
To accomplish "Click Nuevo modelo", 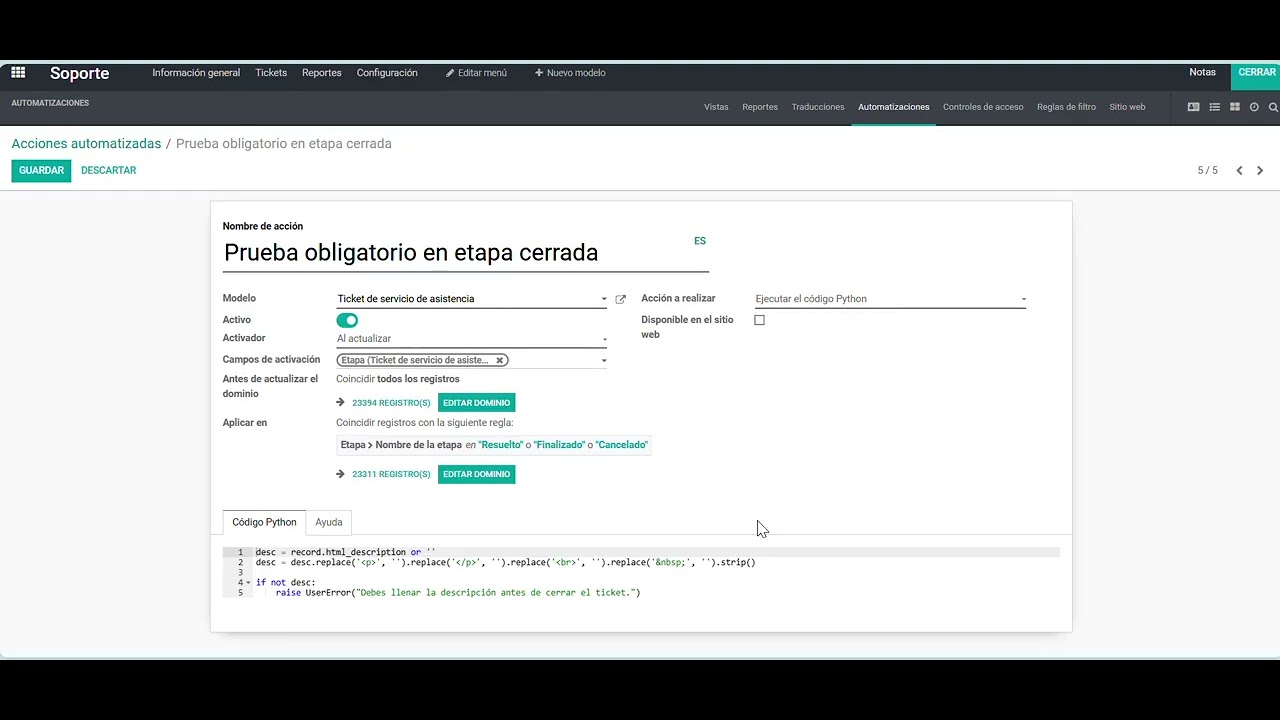I will (570, 73).
